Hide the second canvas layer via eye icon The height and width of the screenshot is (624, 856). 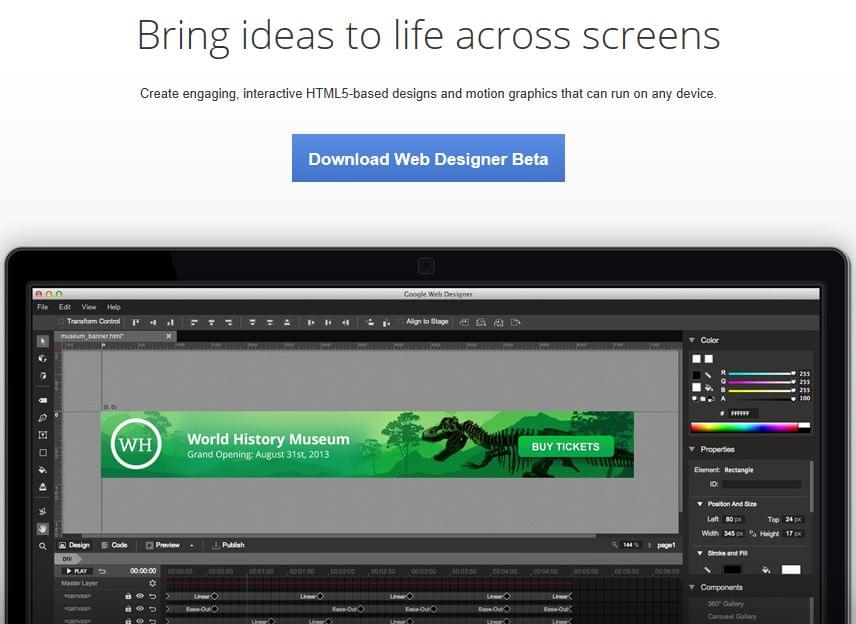coord(140,608)
